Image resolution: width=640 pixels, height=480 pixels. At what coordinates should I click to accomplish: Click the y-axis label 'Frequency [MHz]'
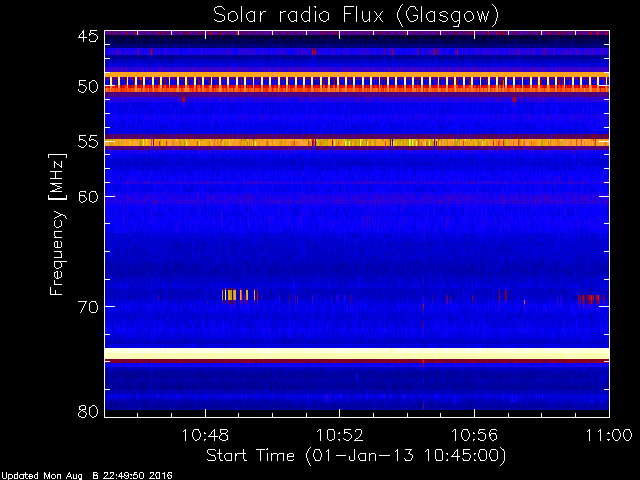57,224
